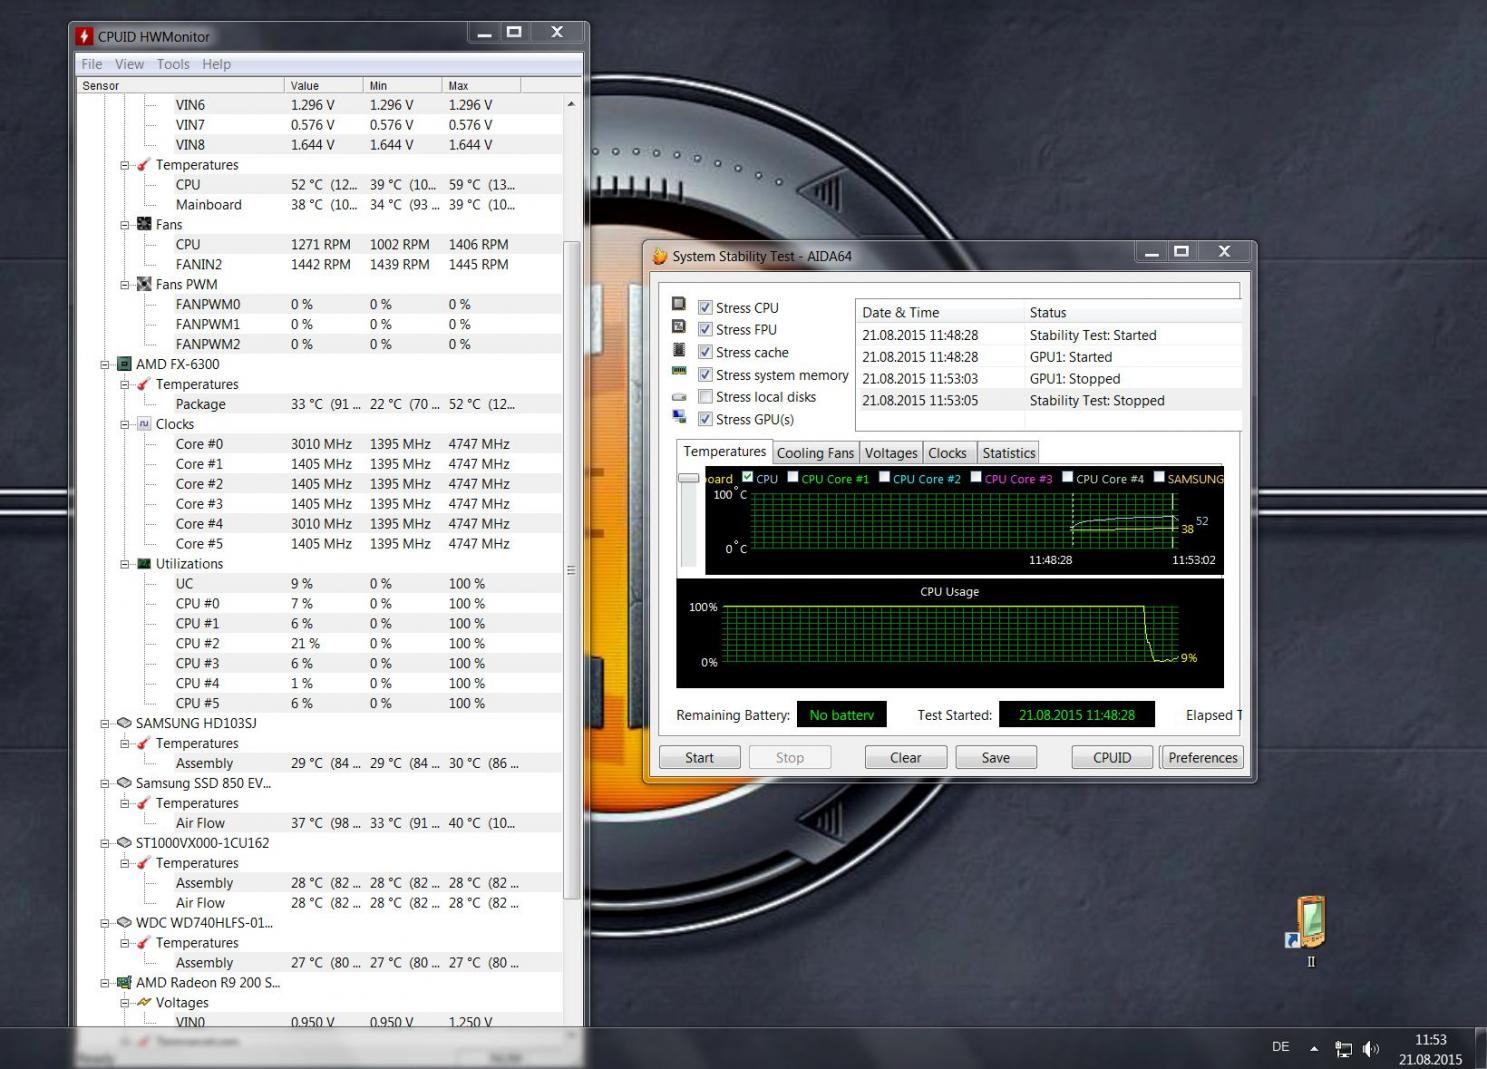The image size is (1487, 1069).
Task: Click the HWMonitor lightning title icon
Action: [85, 36]
